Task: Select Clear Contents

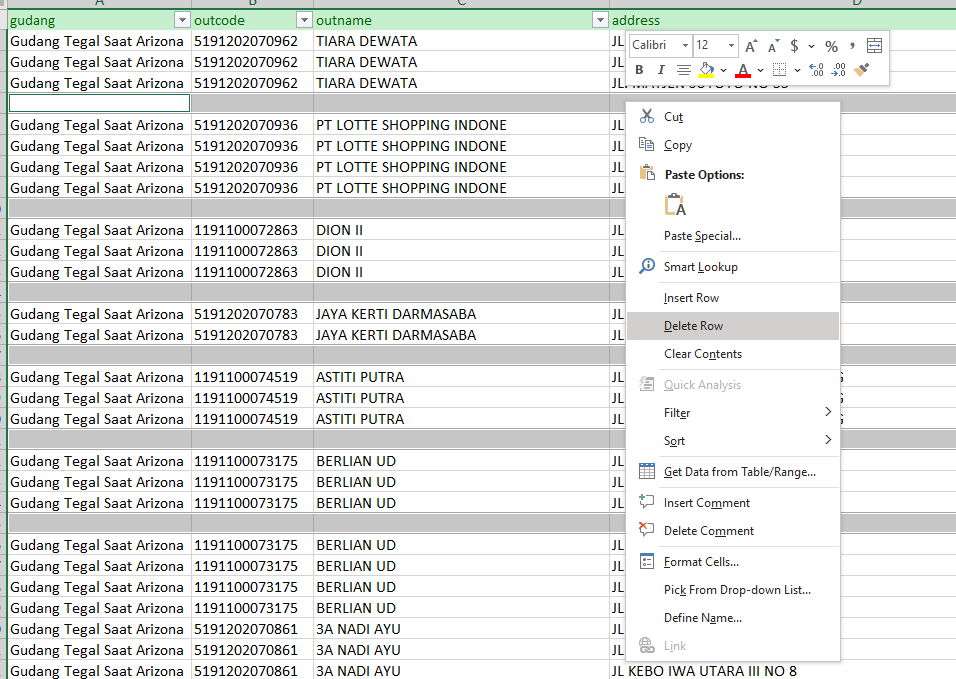Action: point(733,354)
